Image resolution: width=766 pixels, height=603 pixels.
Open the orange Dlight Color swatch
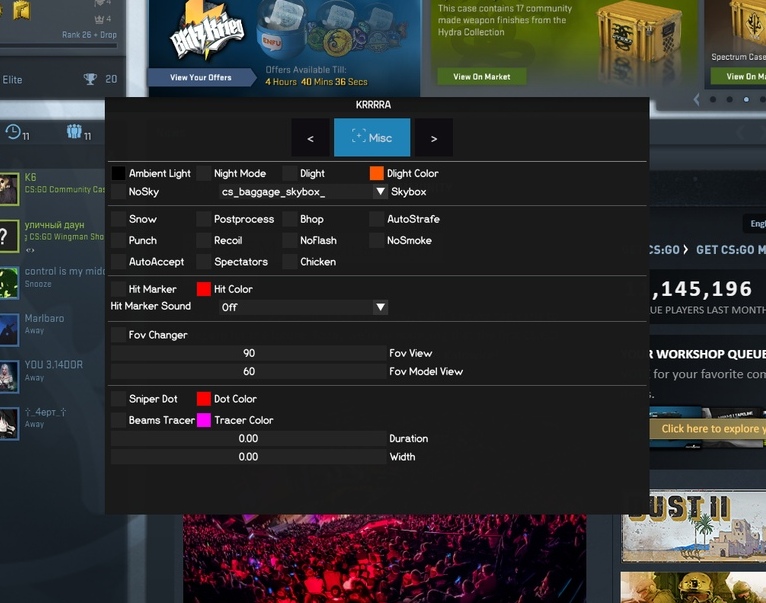[377, 173]
